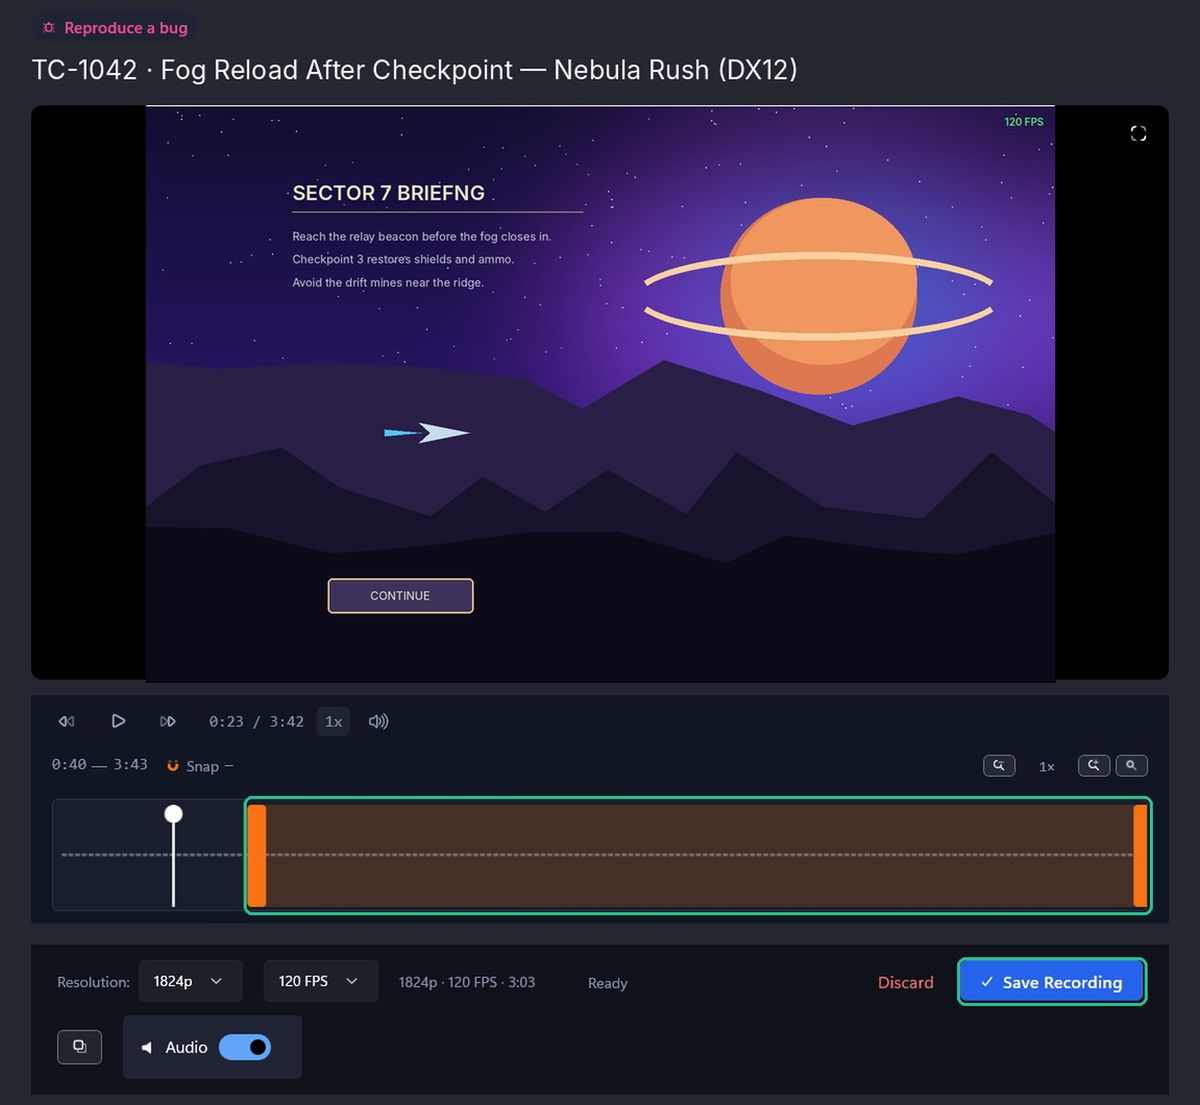Click the bug icon beside Reproduce a bug
The height and width of the screenshot is (1105, 1200).
[49, 28]
